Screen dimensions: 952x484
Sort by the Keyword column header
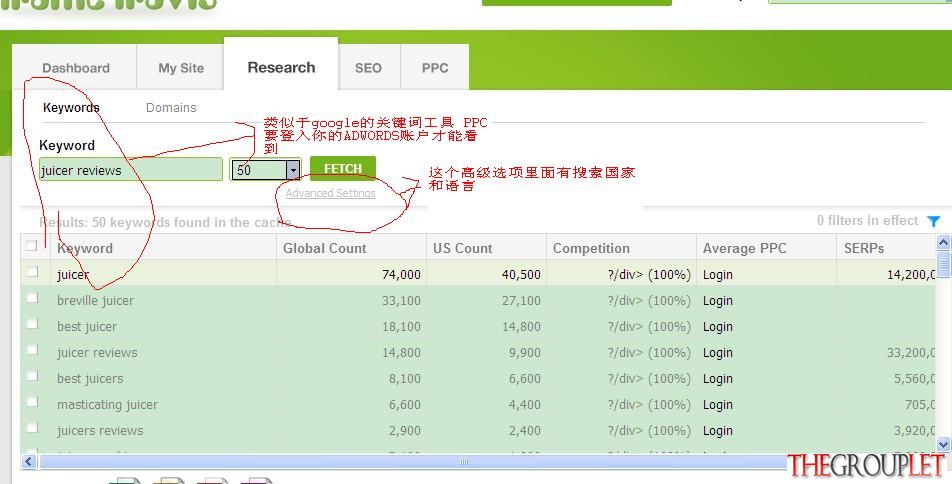tap(163, 248)
